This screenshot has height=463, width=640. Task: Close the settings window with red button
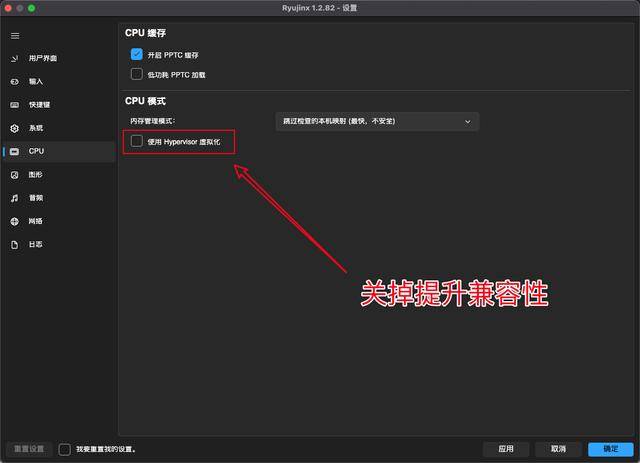click(8, 8)
